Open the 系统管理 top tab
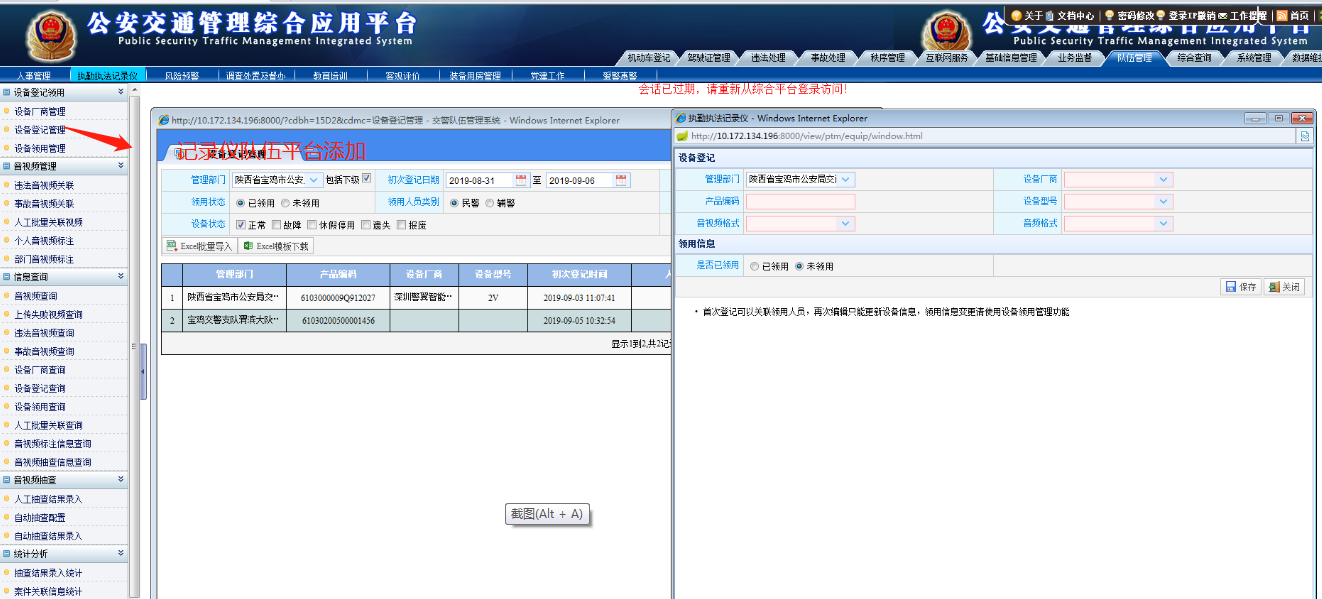1322x599 pixels. [1253, 58]
